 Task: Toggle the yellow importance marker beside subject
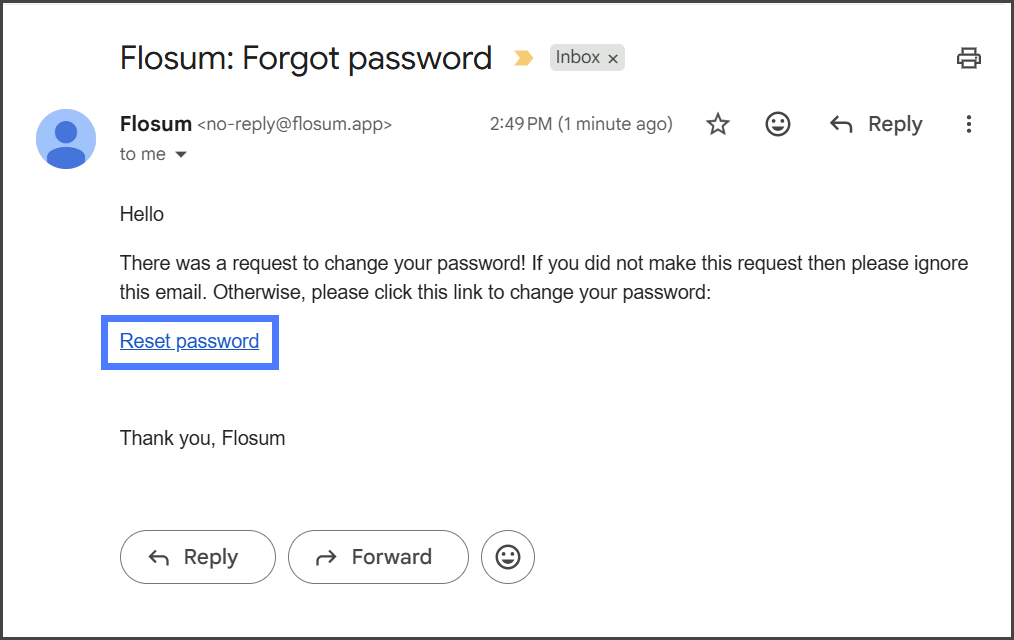click(523, 58)
